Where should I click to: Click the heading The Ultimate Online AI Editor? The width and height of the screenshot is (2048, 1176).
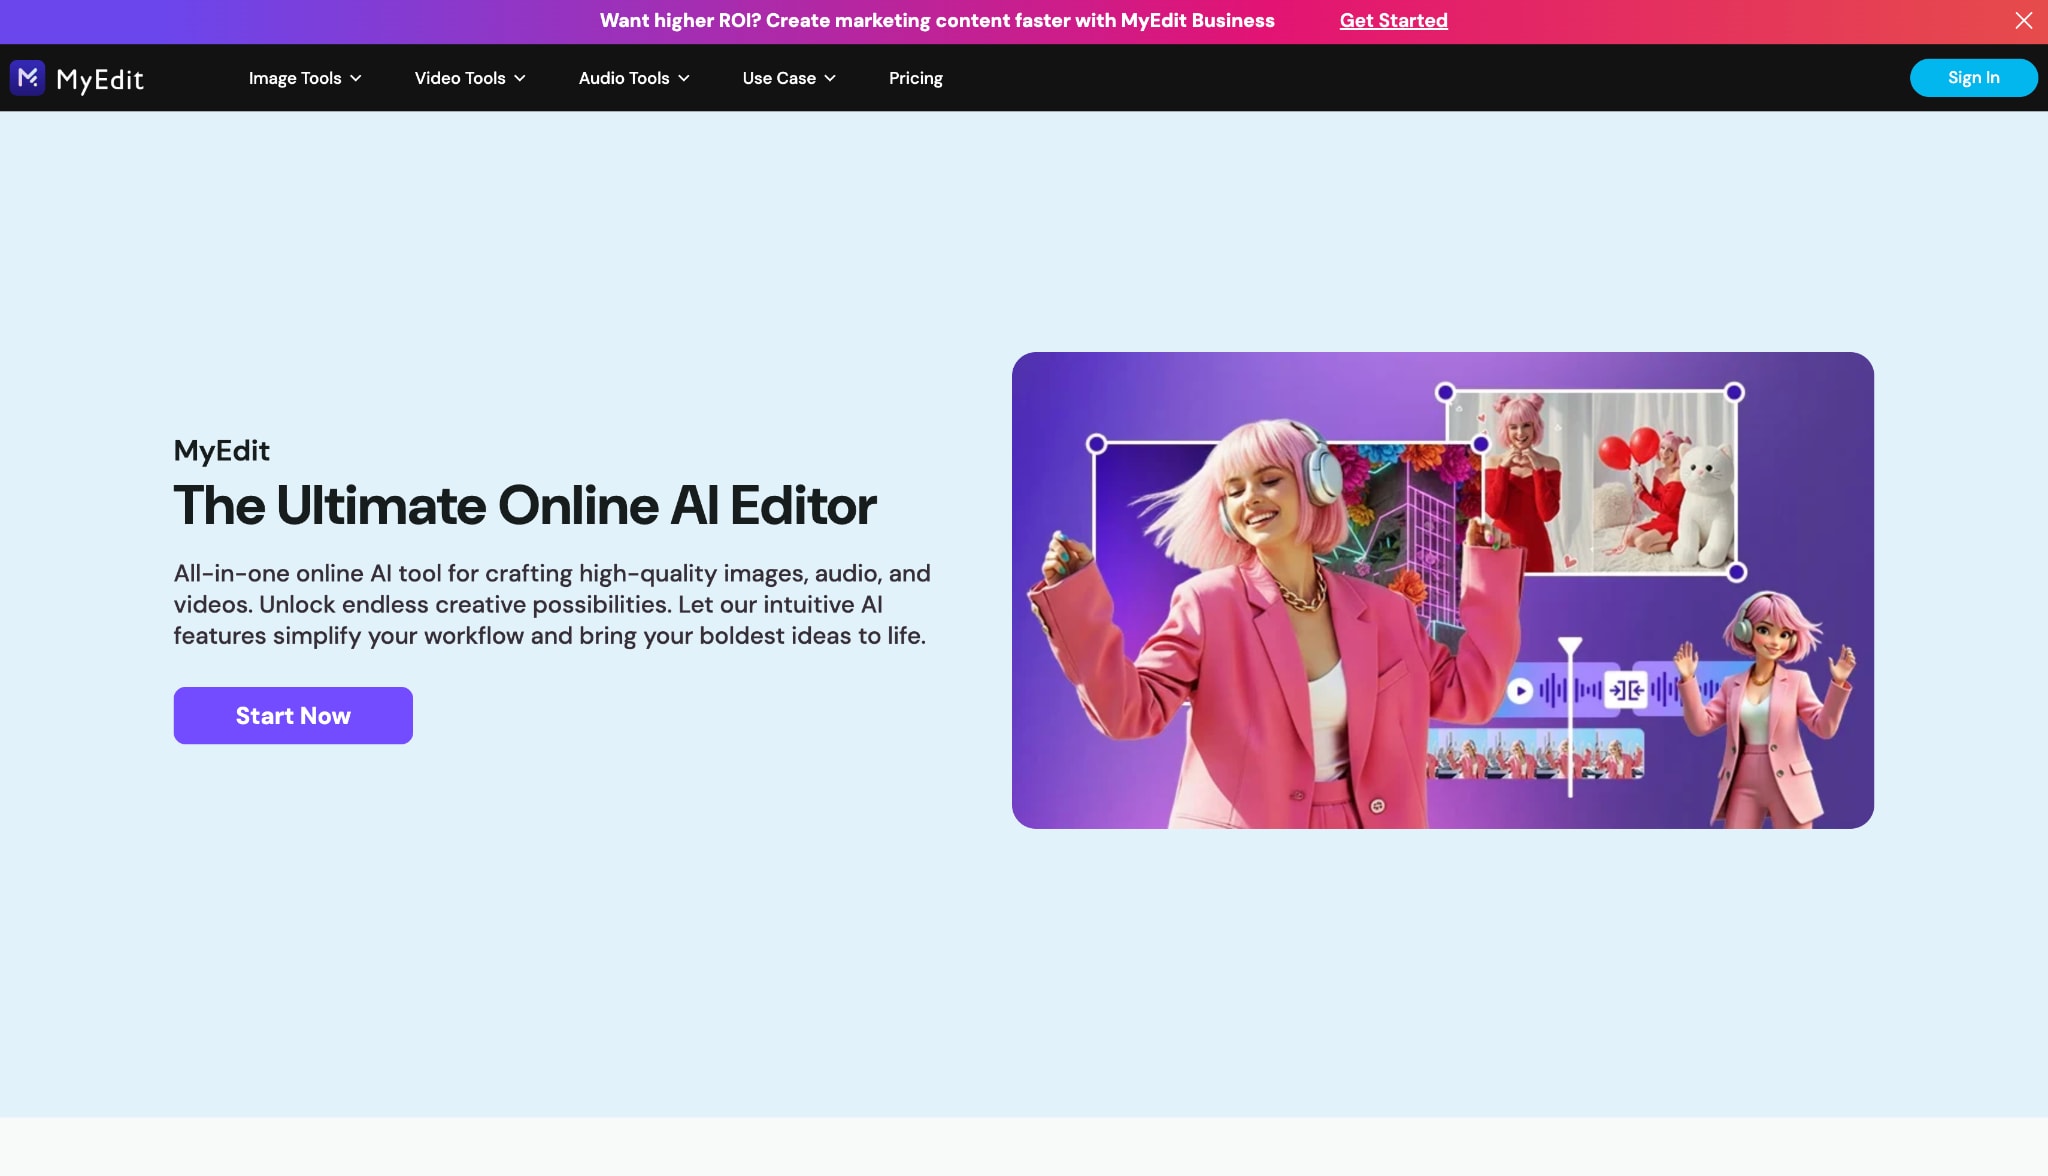[525, 505]
